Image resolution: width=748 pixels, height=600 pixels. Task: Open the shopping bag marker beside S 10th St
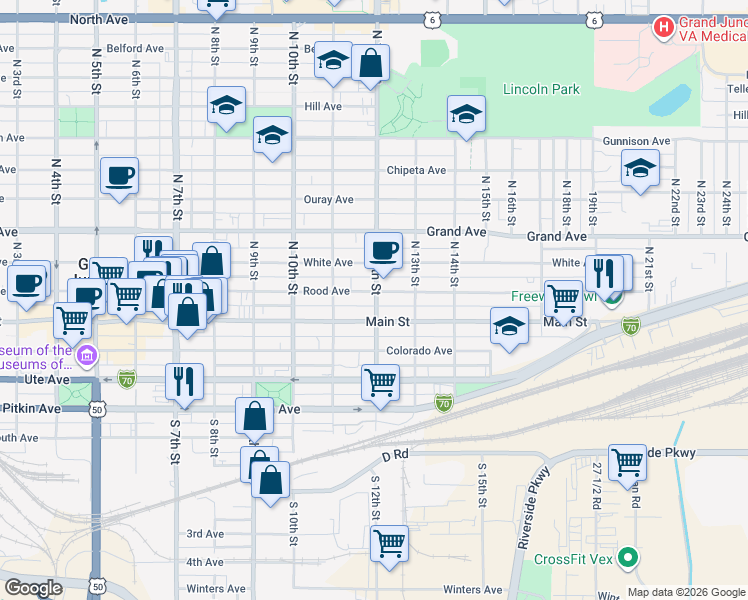[270, 481]
